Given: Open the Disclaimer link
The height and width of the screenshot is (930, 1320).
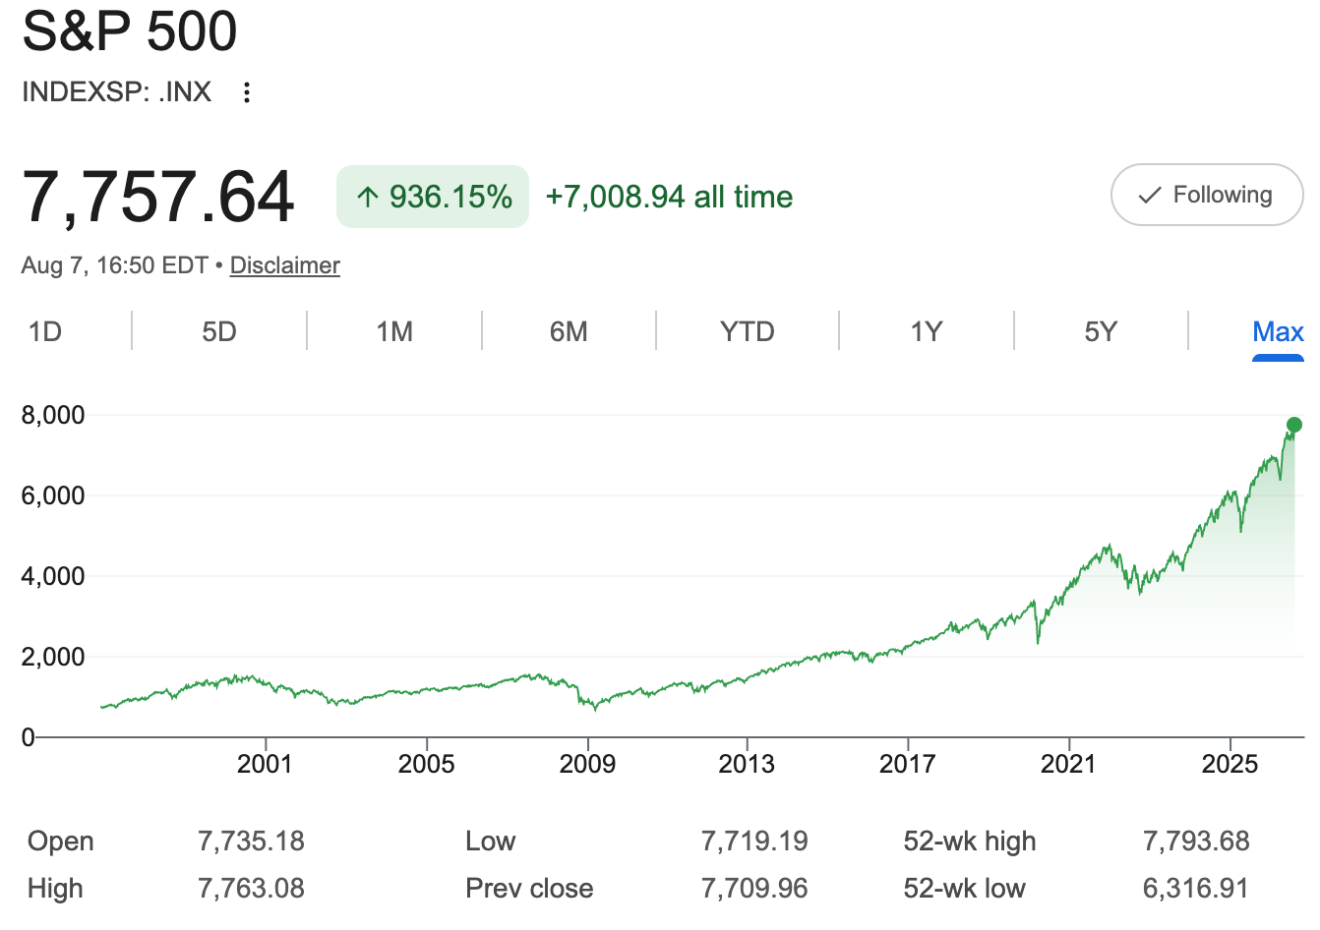Looking at the screenshot, I should 285,265.
